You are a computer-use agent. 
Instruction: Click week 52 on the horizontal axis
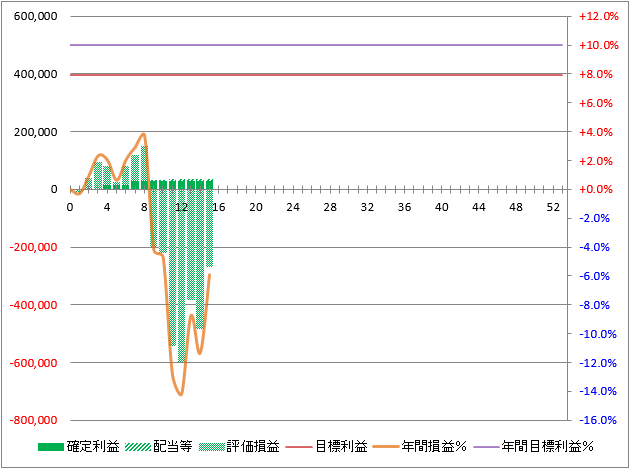coord(553,207)
